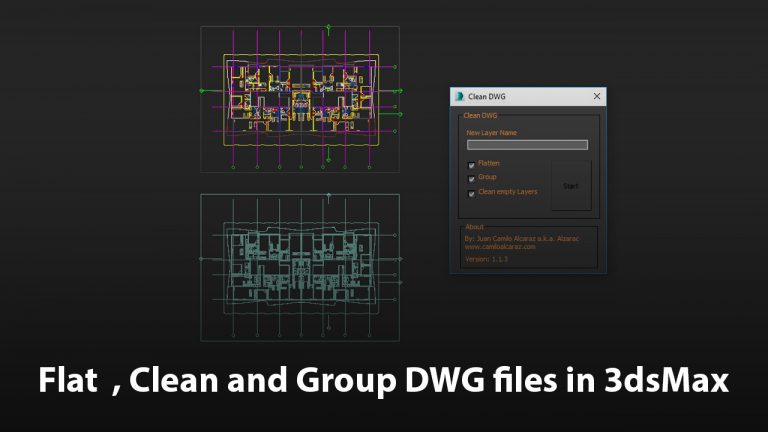
Task: Click the Version 1.1.3 text
Action: (x=487, y=258)
